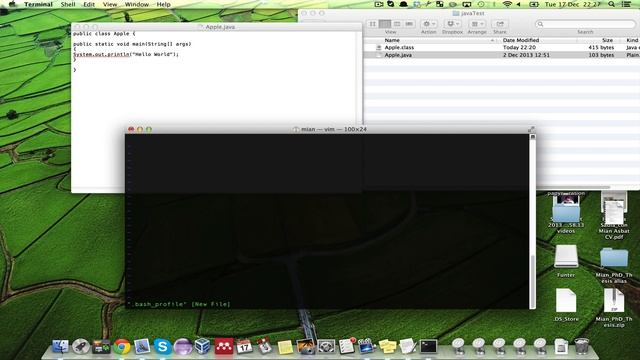Click the menu bar date and time
This screenshot has width=640, height=360.
click(x=572, y=4)
